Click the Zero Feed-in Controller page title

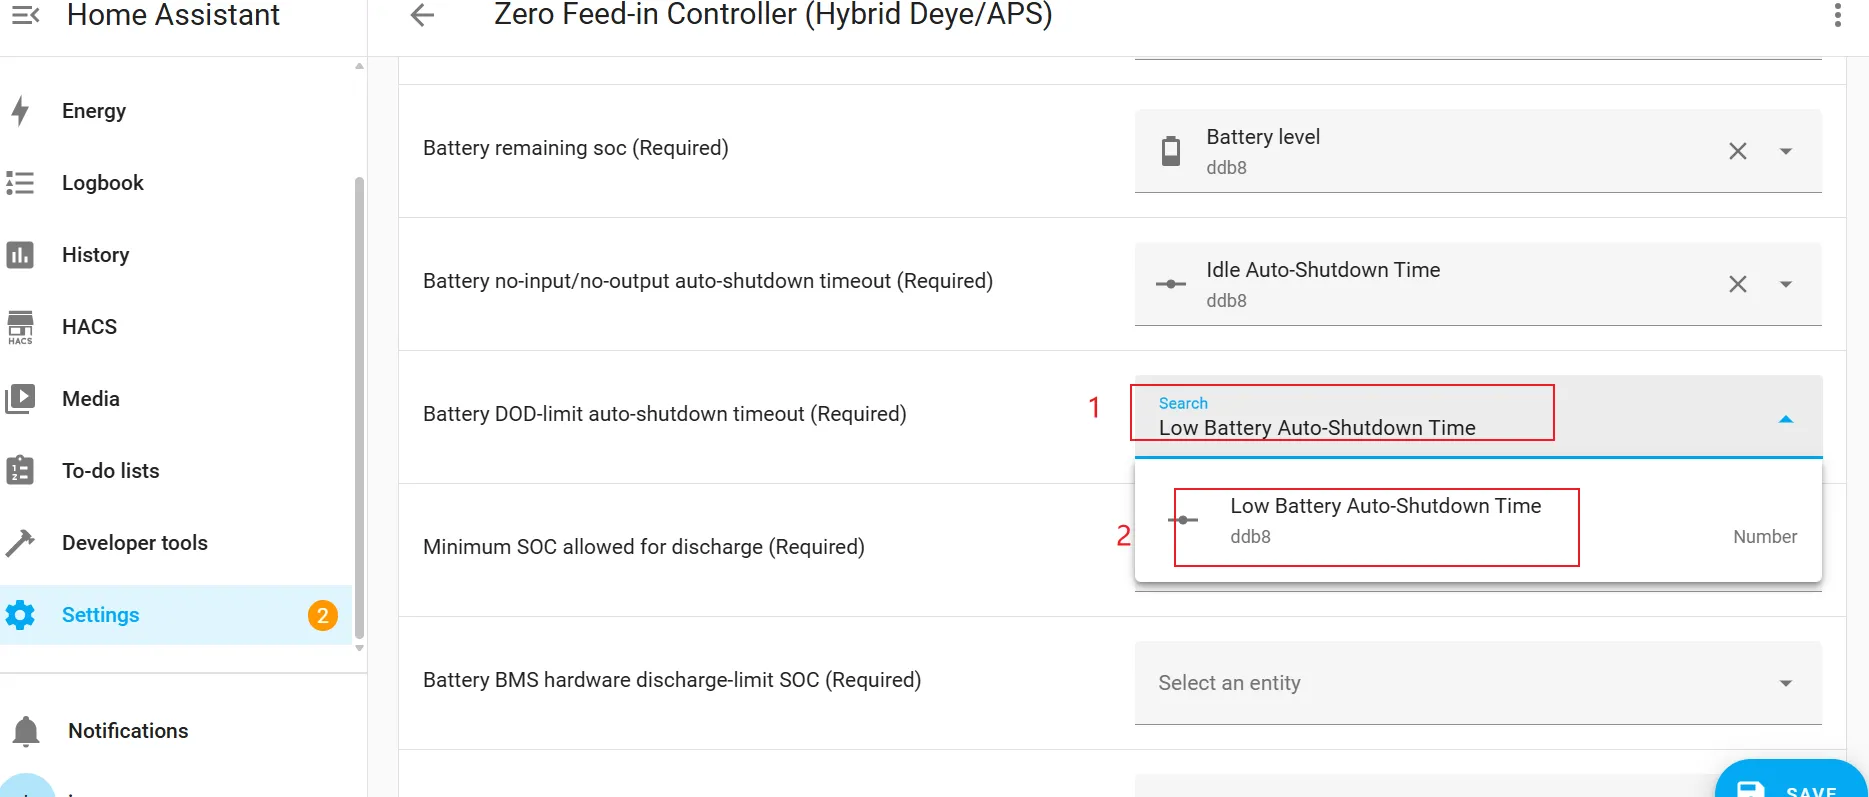click(773, 15)
